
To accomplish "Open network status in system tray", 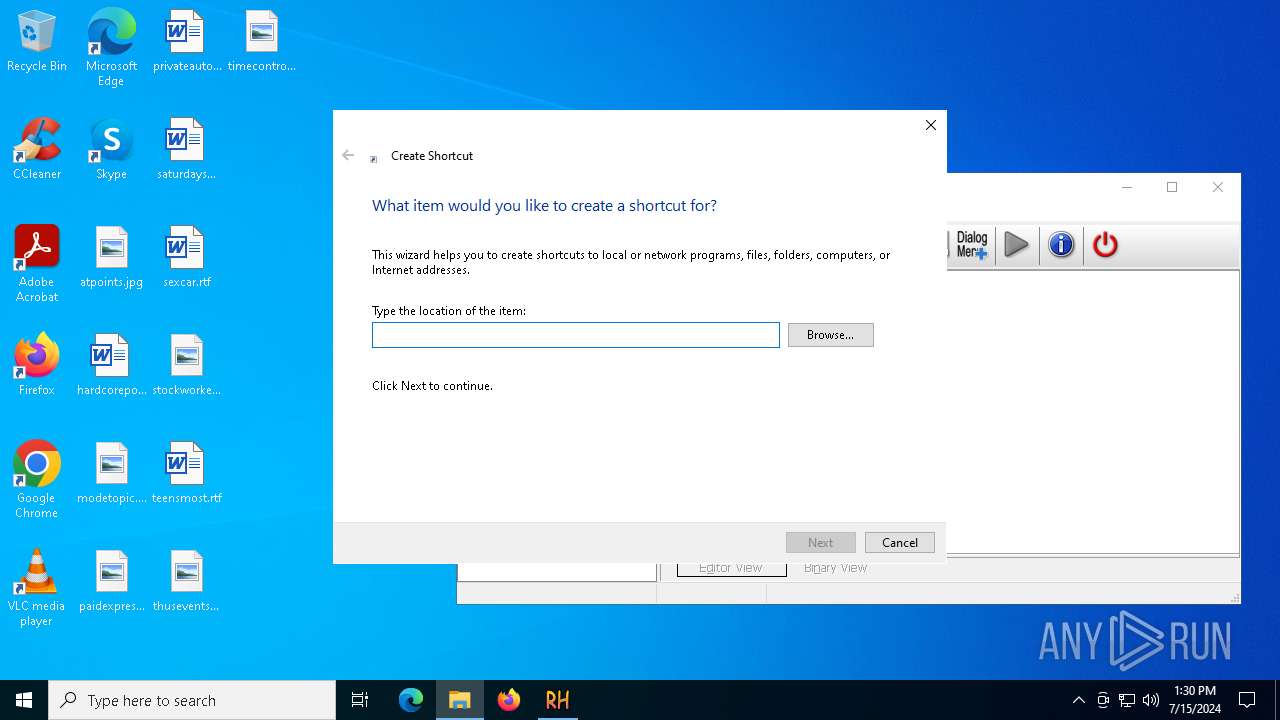I will point(1127,700).
